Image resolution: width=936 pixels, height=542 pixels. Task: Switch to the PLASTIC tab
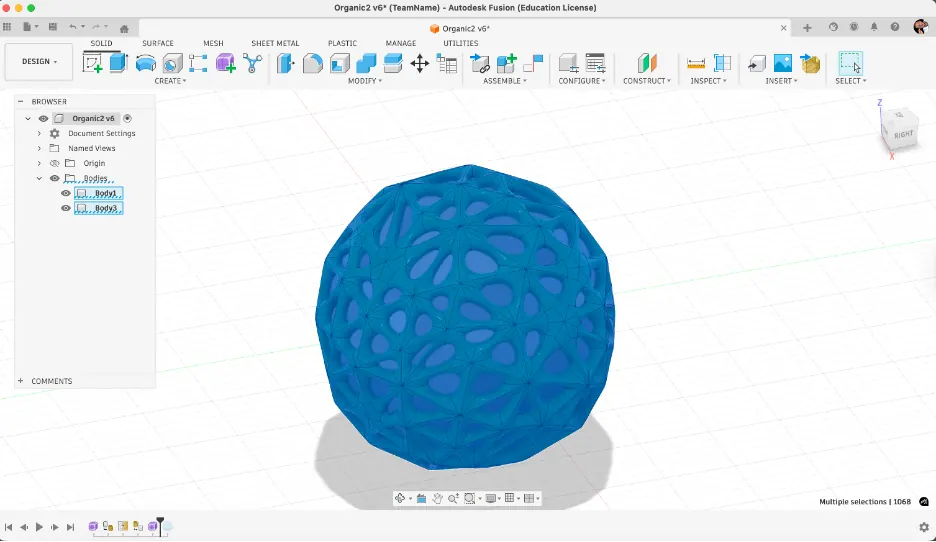342,43
